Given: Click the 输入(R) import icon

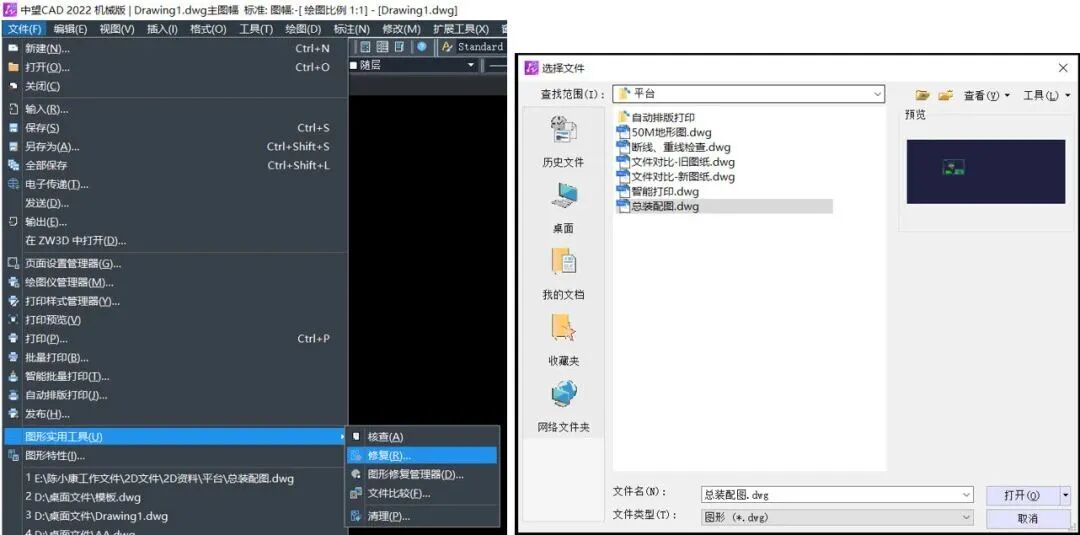Looking at the screenshot, I should [13, 109].
